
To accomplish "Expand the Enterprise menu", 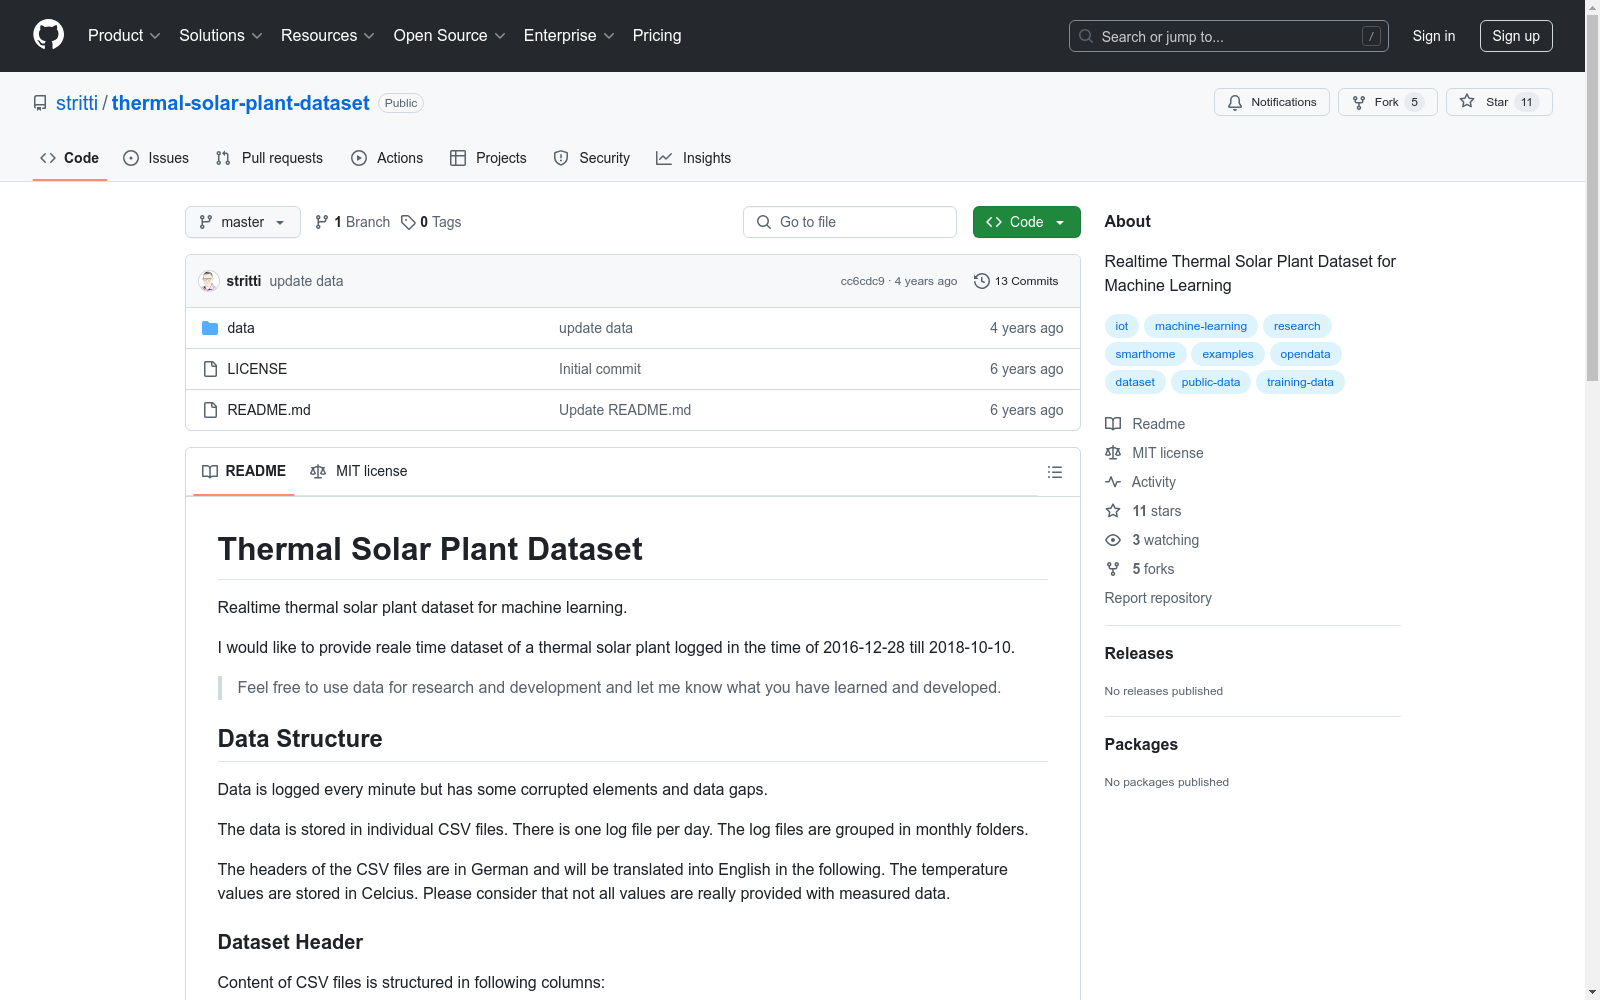I will coord(569,36).
